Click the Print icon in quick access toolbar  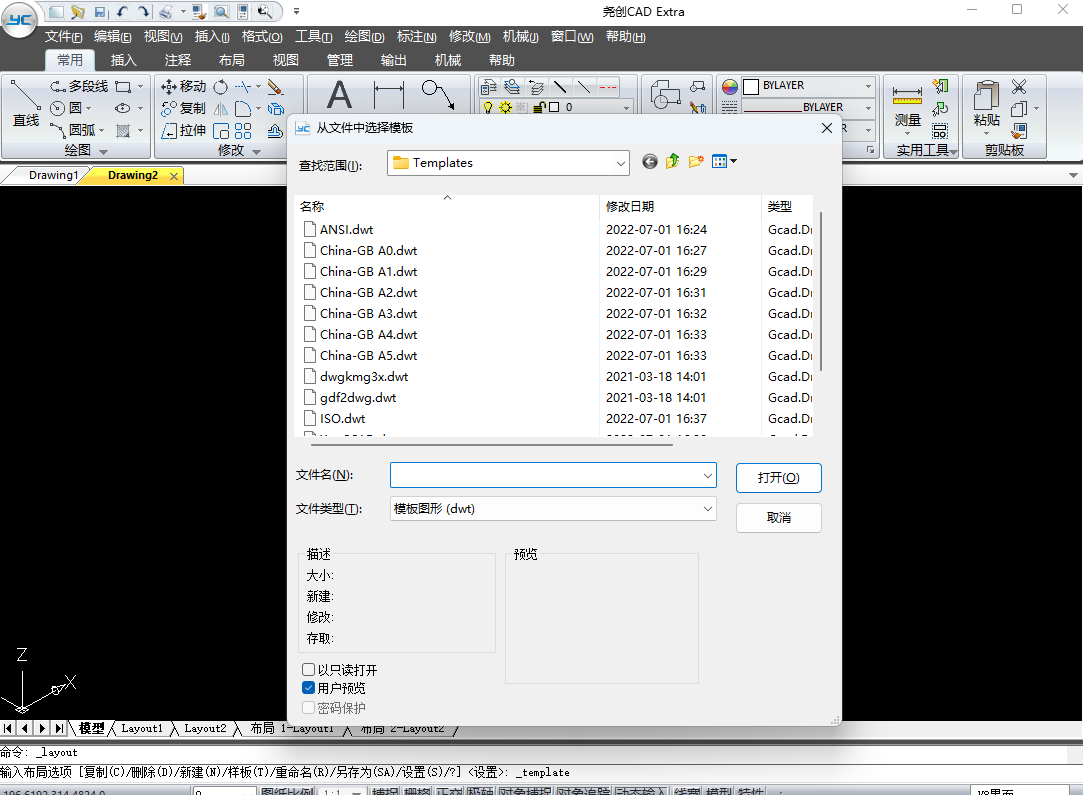tap(166, 12)
